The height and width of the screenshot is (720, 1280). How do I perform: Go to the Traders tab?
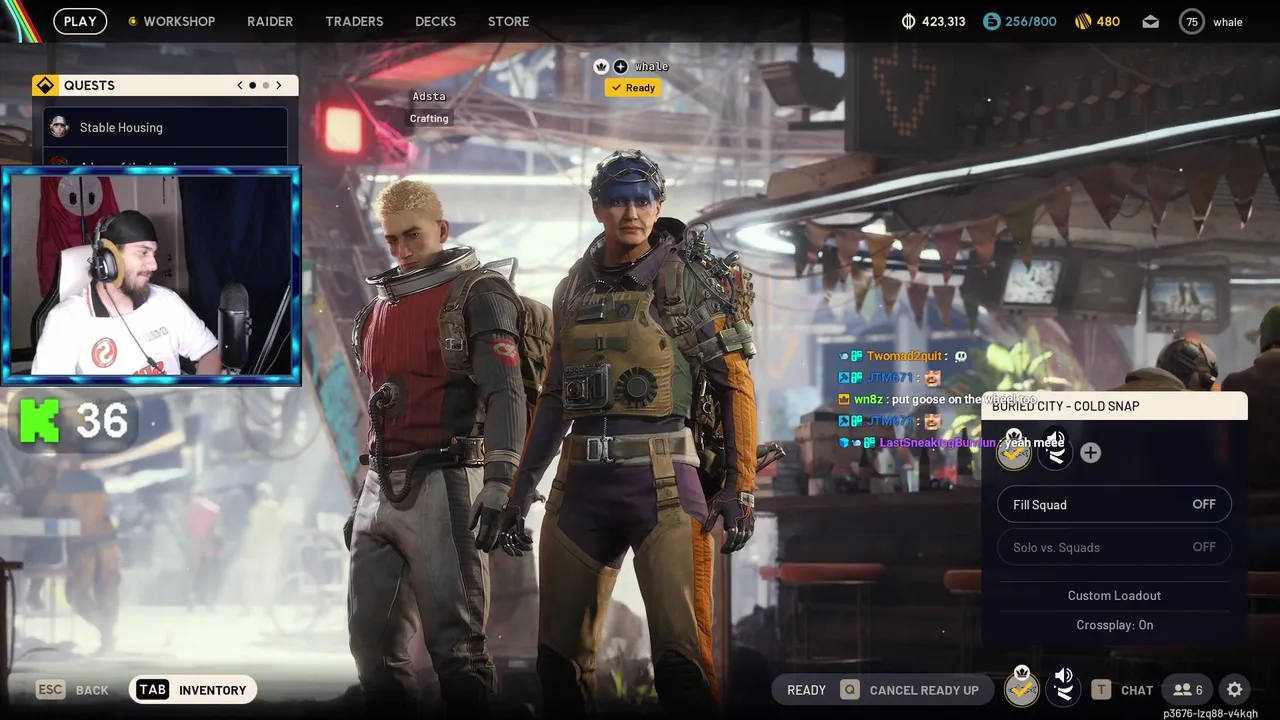(x=354, y=21)
